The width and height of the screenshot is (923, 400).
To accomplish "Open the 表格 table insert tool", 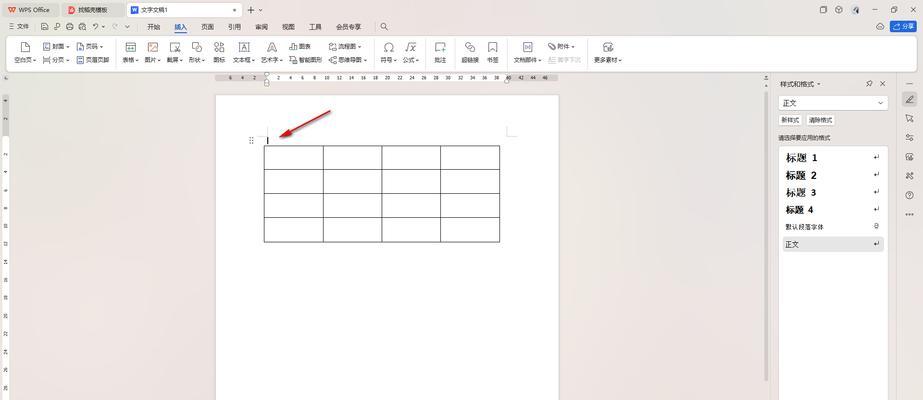I will pyautogui.click(x=130, y=53).
